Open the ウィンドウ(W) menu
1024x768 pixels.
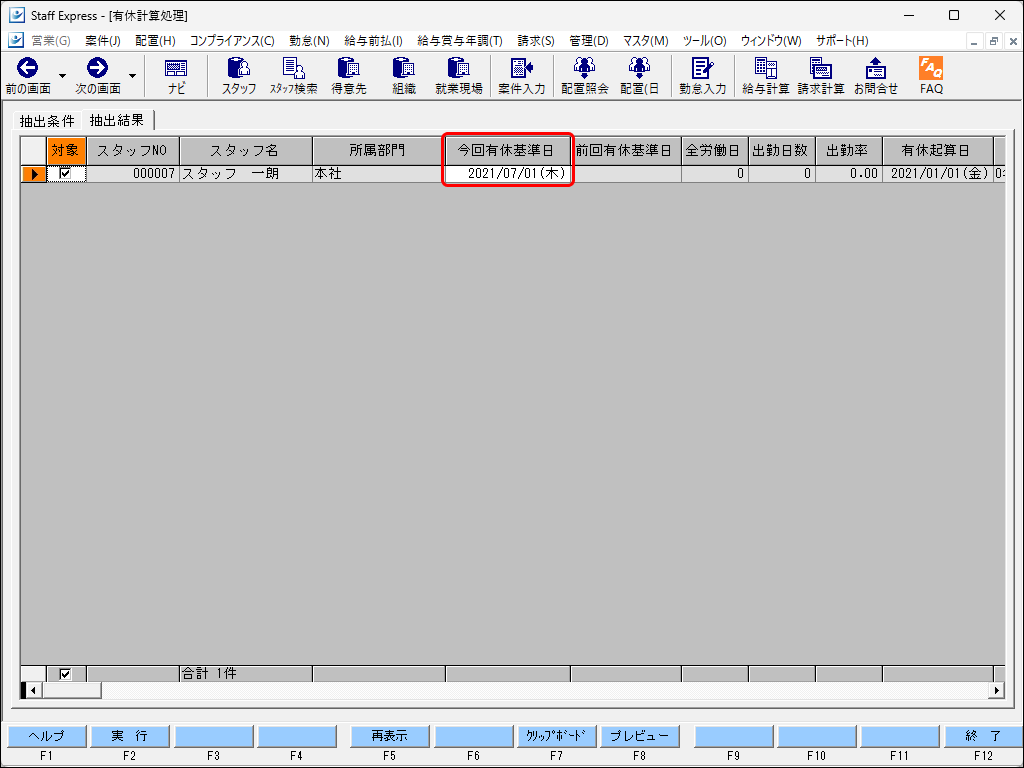point(771,40)
